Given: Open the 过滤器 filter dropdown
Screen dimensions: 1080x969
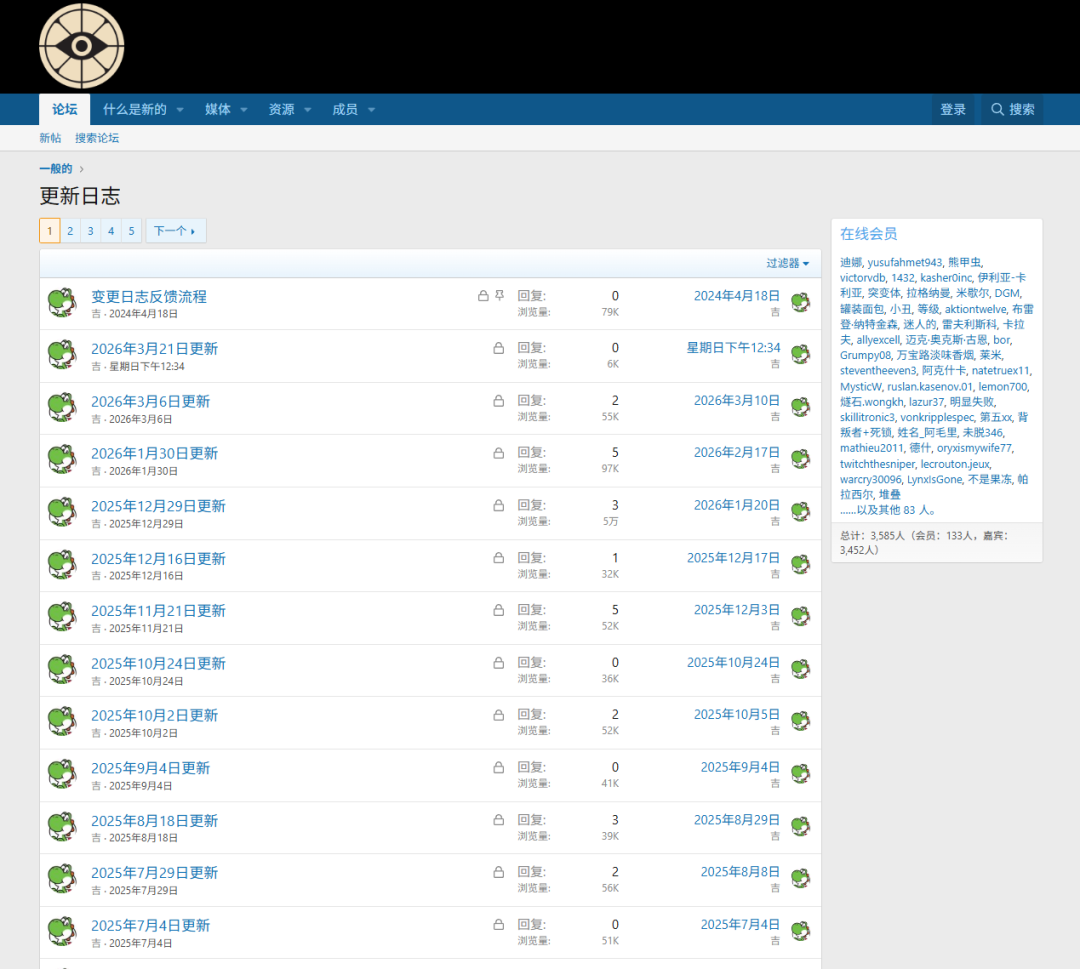Looking at the screenshot, I should point(788,263).
